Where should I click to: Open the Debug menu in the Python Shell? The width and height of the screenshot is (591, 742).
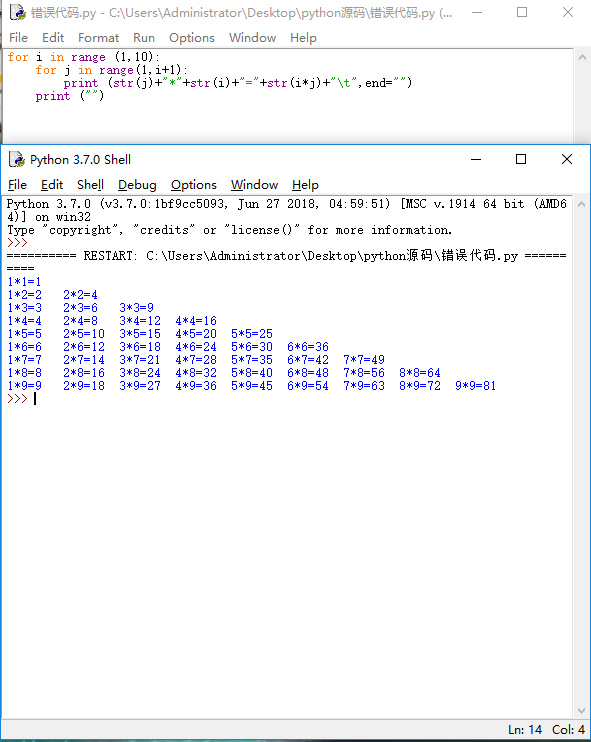coord(137,185)
